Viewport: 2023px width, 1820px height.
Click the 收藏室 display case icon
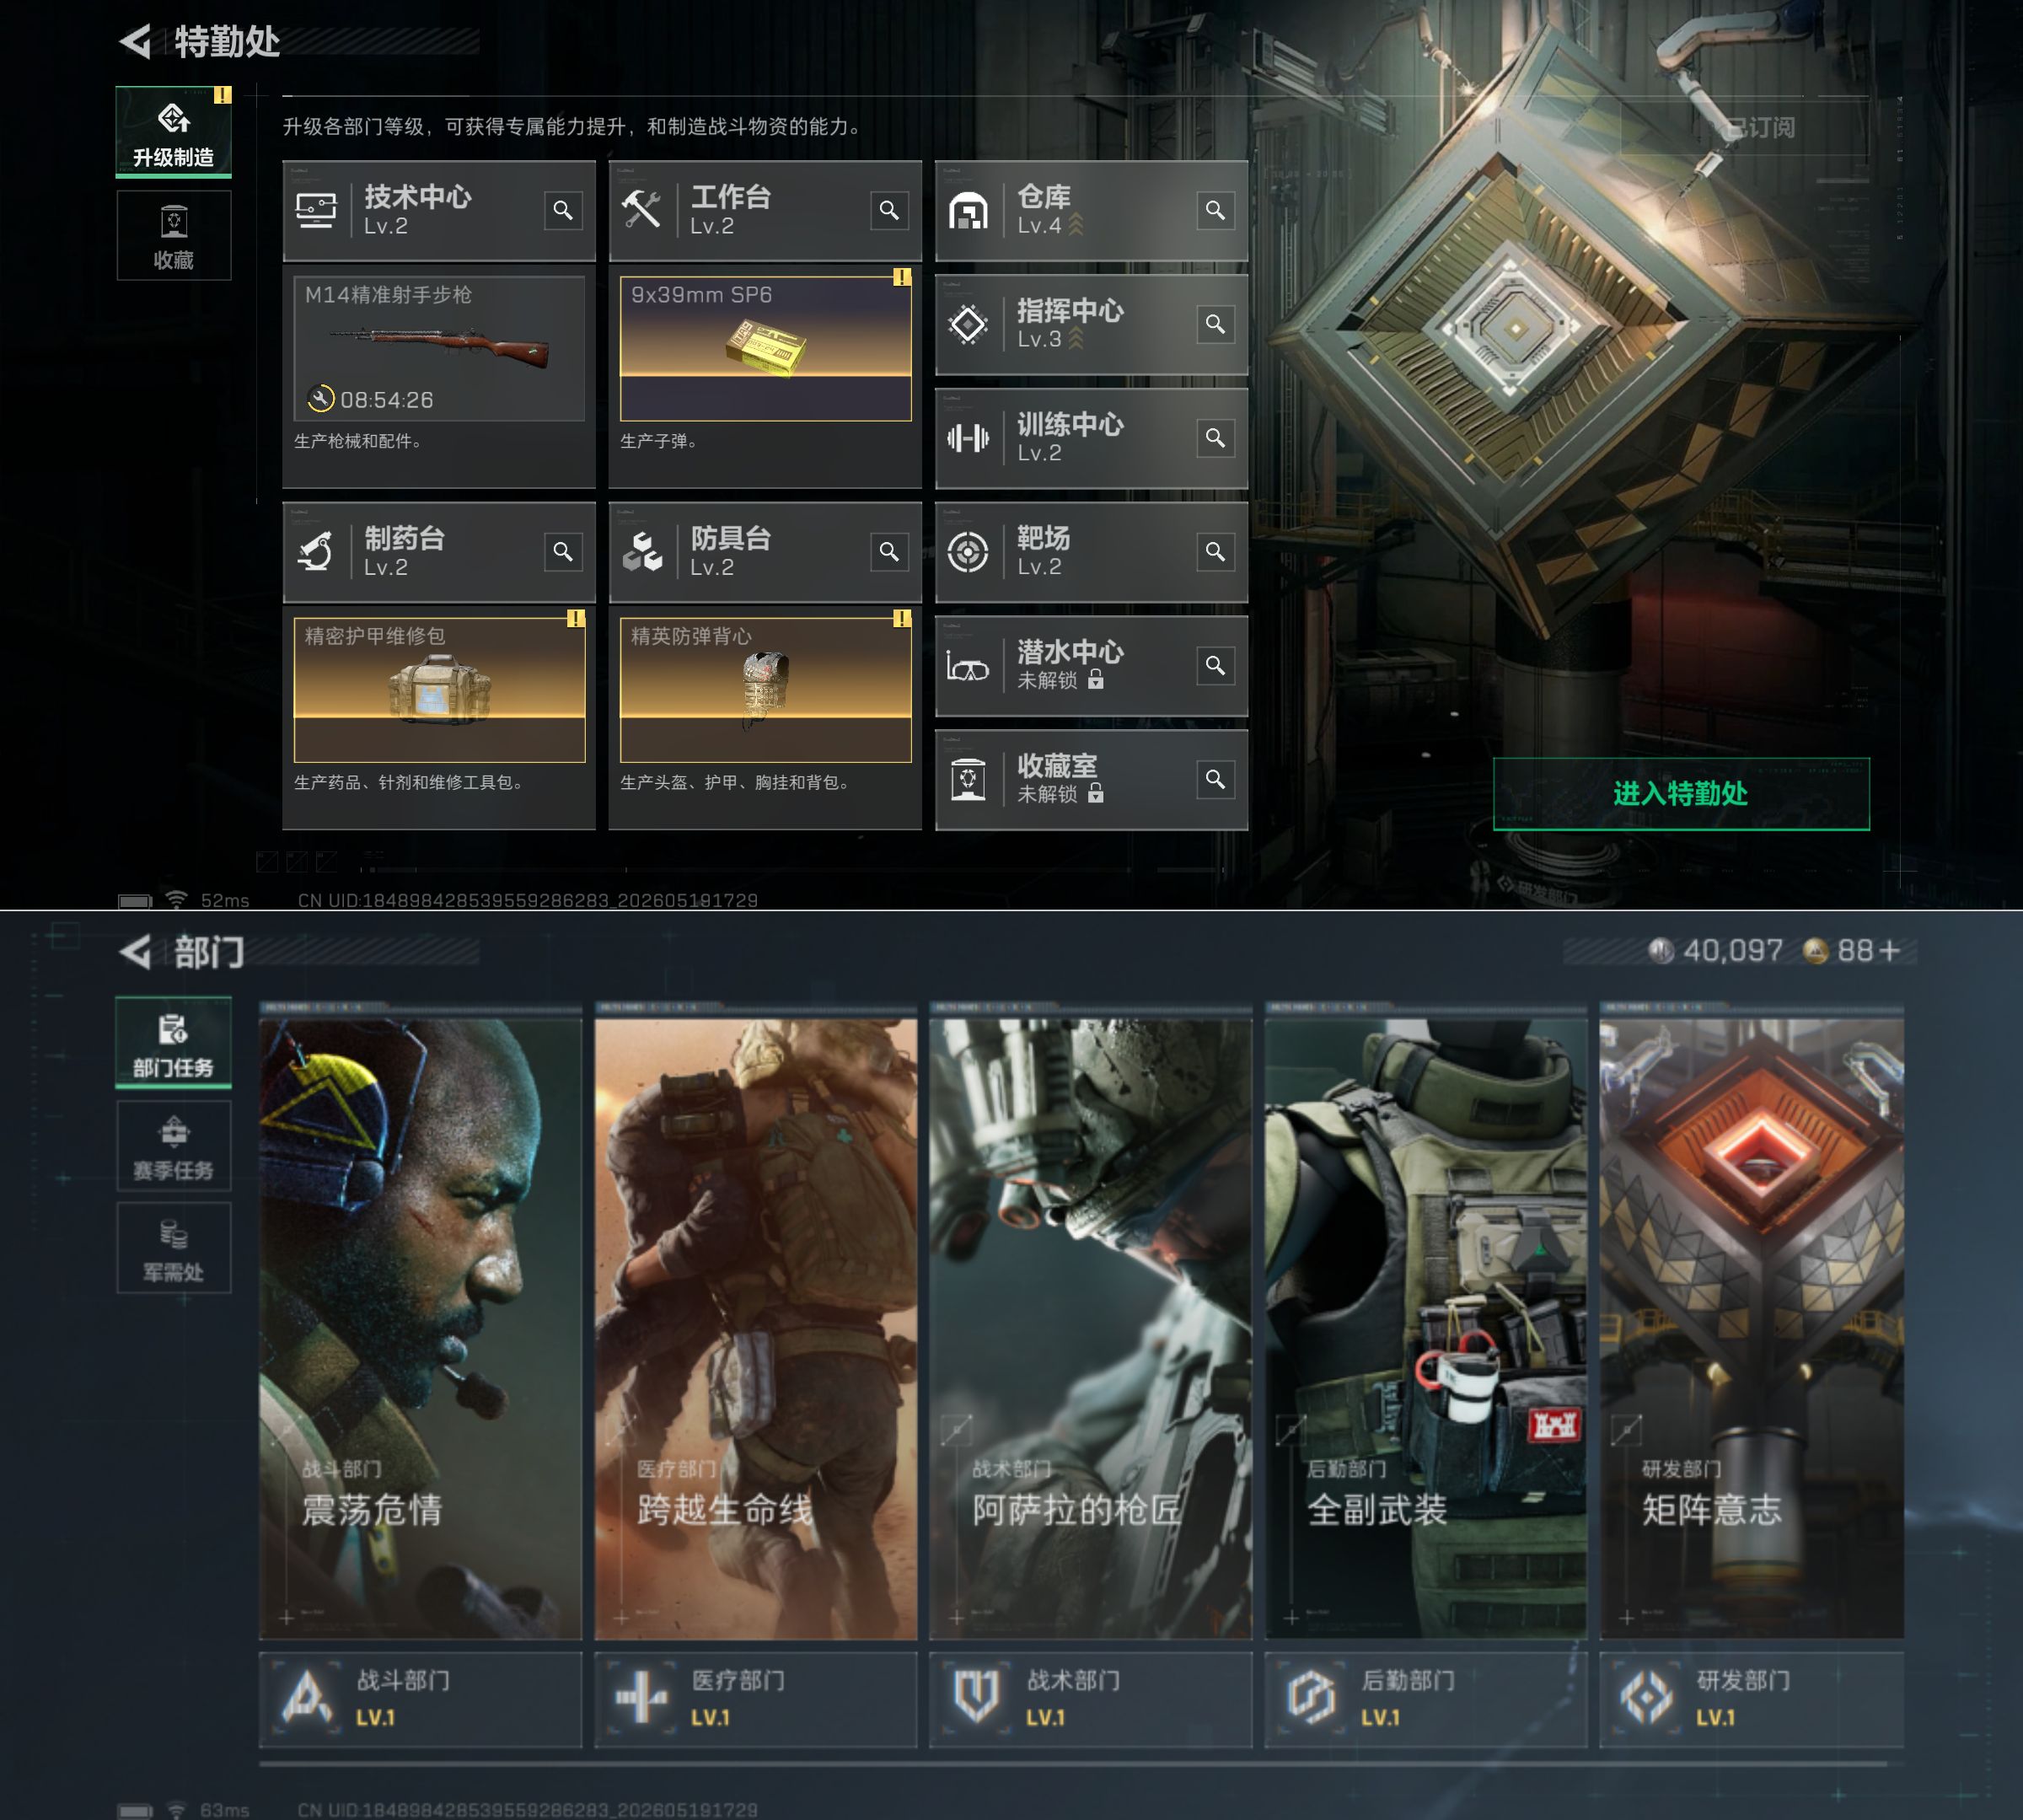[968, 780]
